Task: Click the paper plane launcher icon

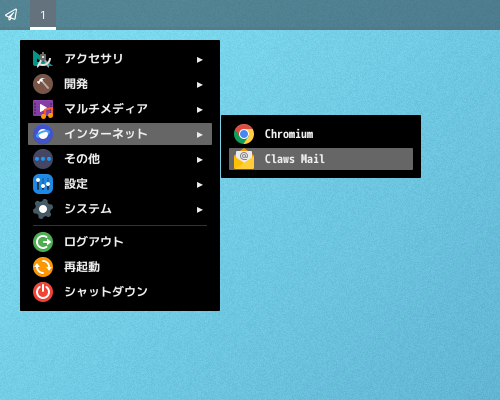Action: [11, 15]
